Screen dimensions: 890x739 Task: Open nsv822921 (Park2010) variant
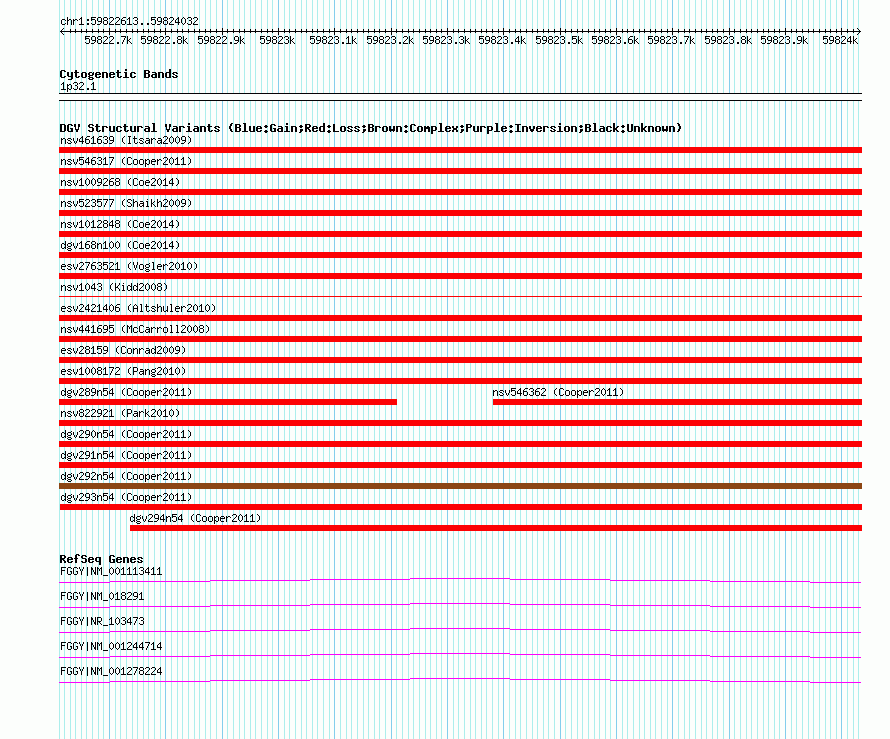point(120,413)
